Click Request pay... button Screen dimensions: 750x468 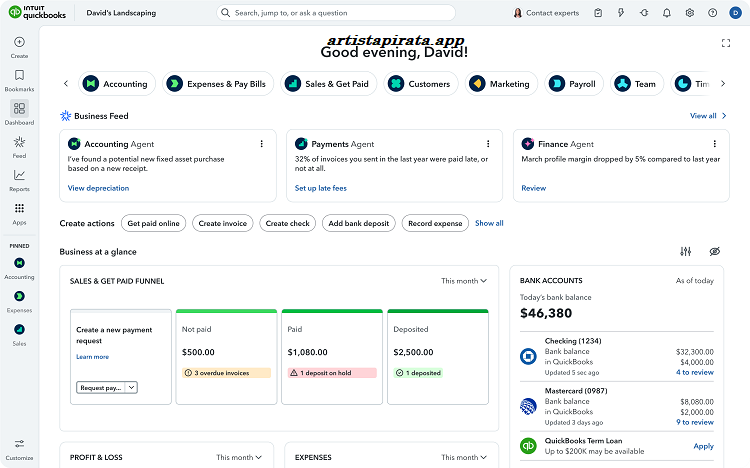coord(101,387)
